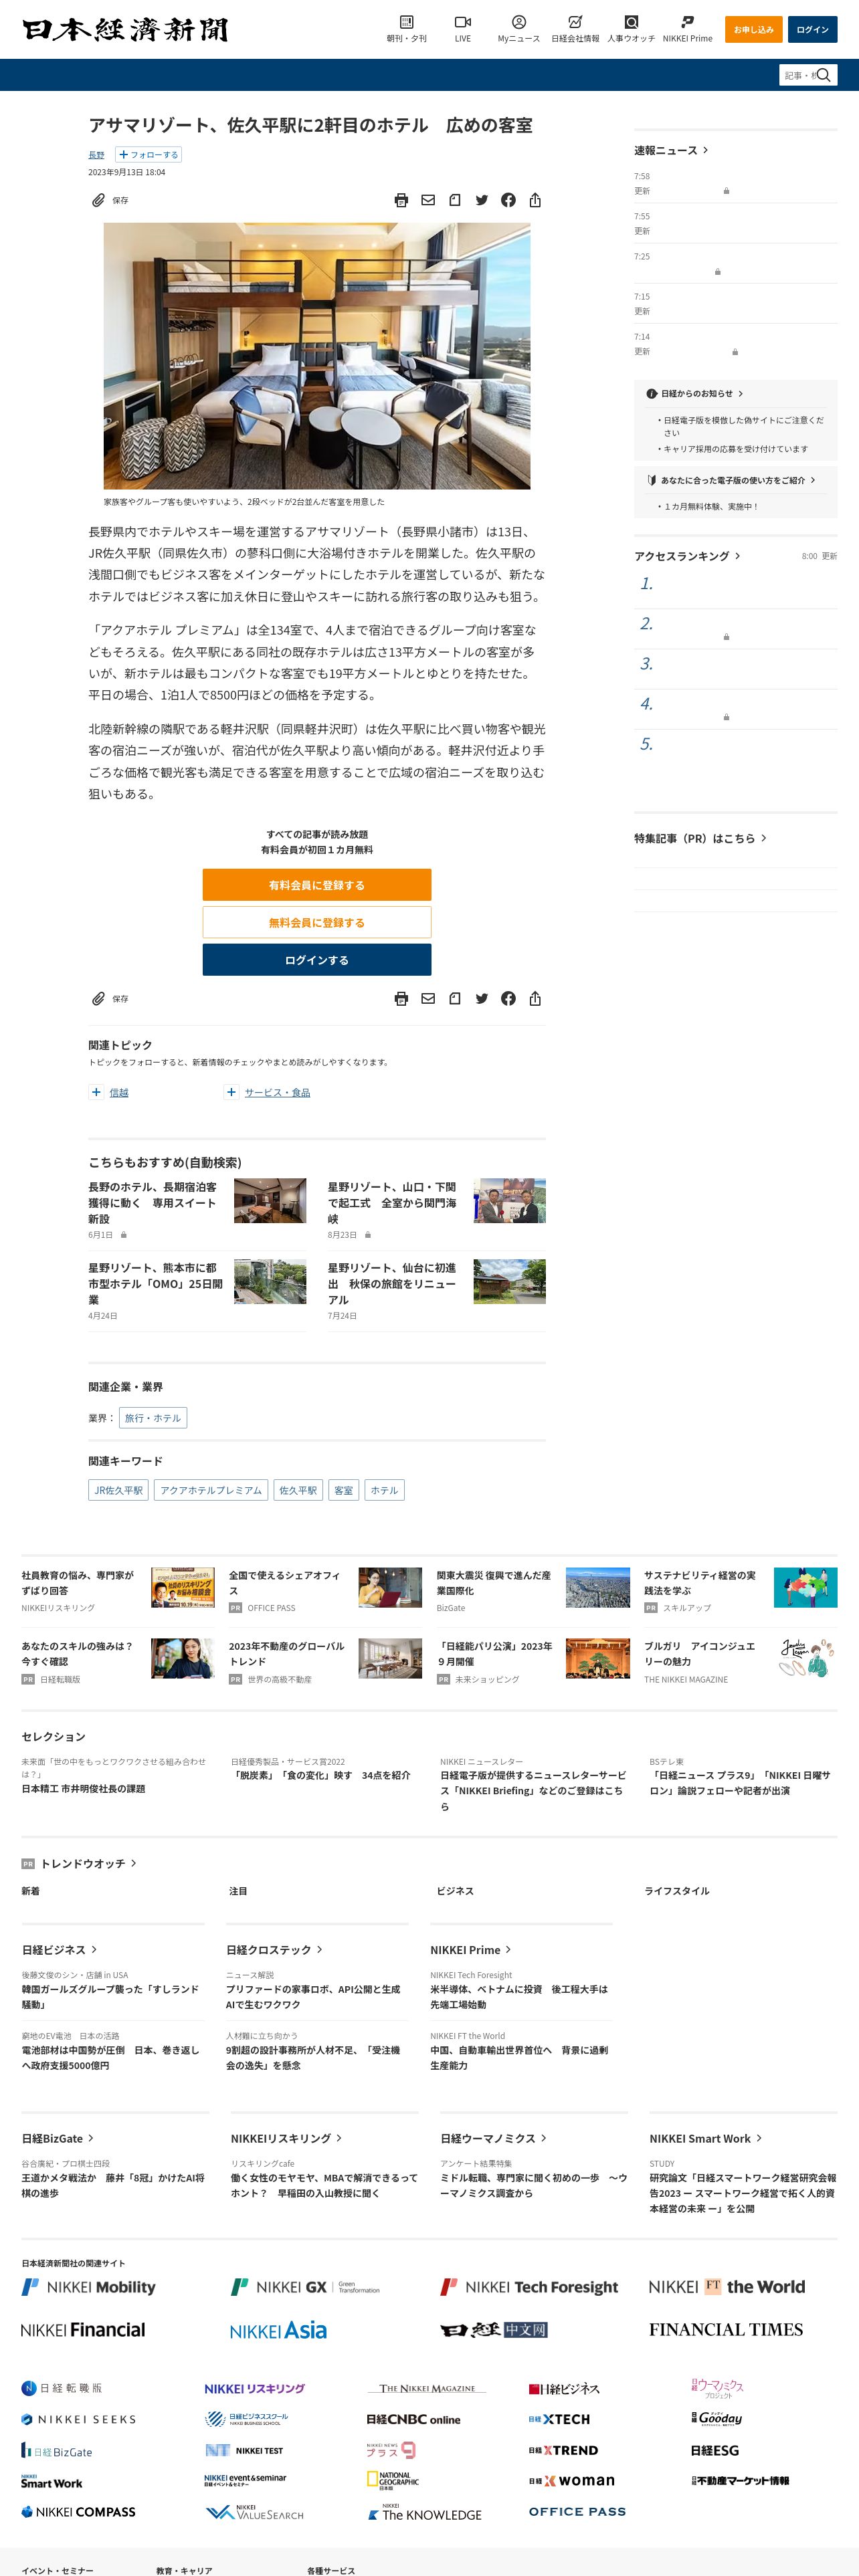The height and width of the screenshot is (2576, 859).
Task: Email the article using top envelope icon
Action: pos(428,200)
